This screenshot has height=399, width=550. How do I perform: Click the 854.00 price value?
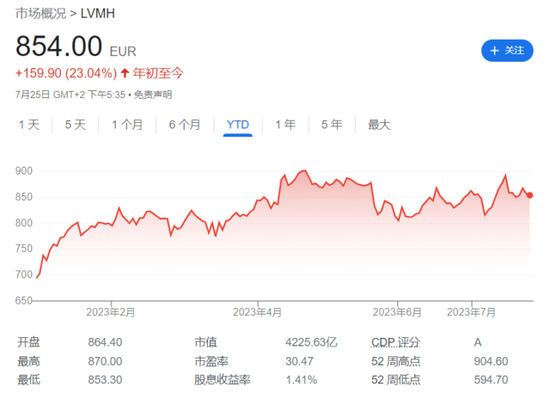pyautogui.click(x=59, y=46)
